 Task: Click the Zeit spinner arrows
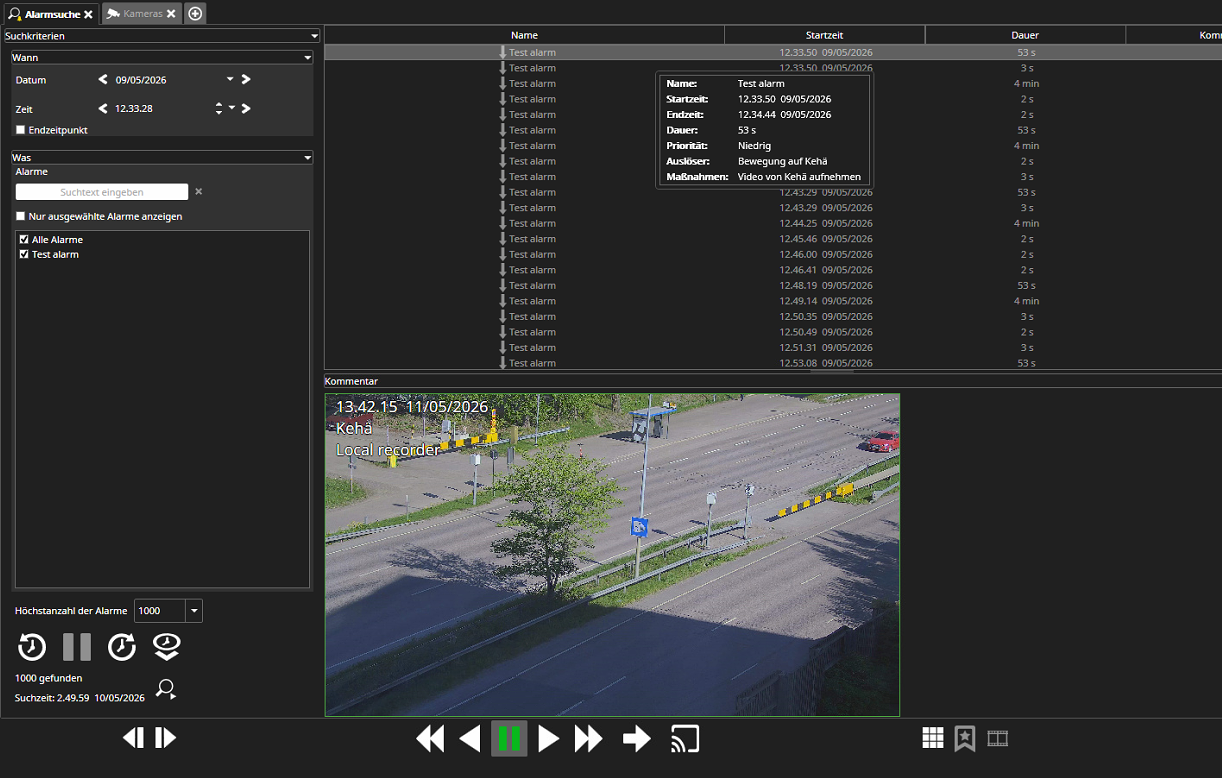[x=219, y=109]
